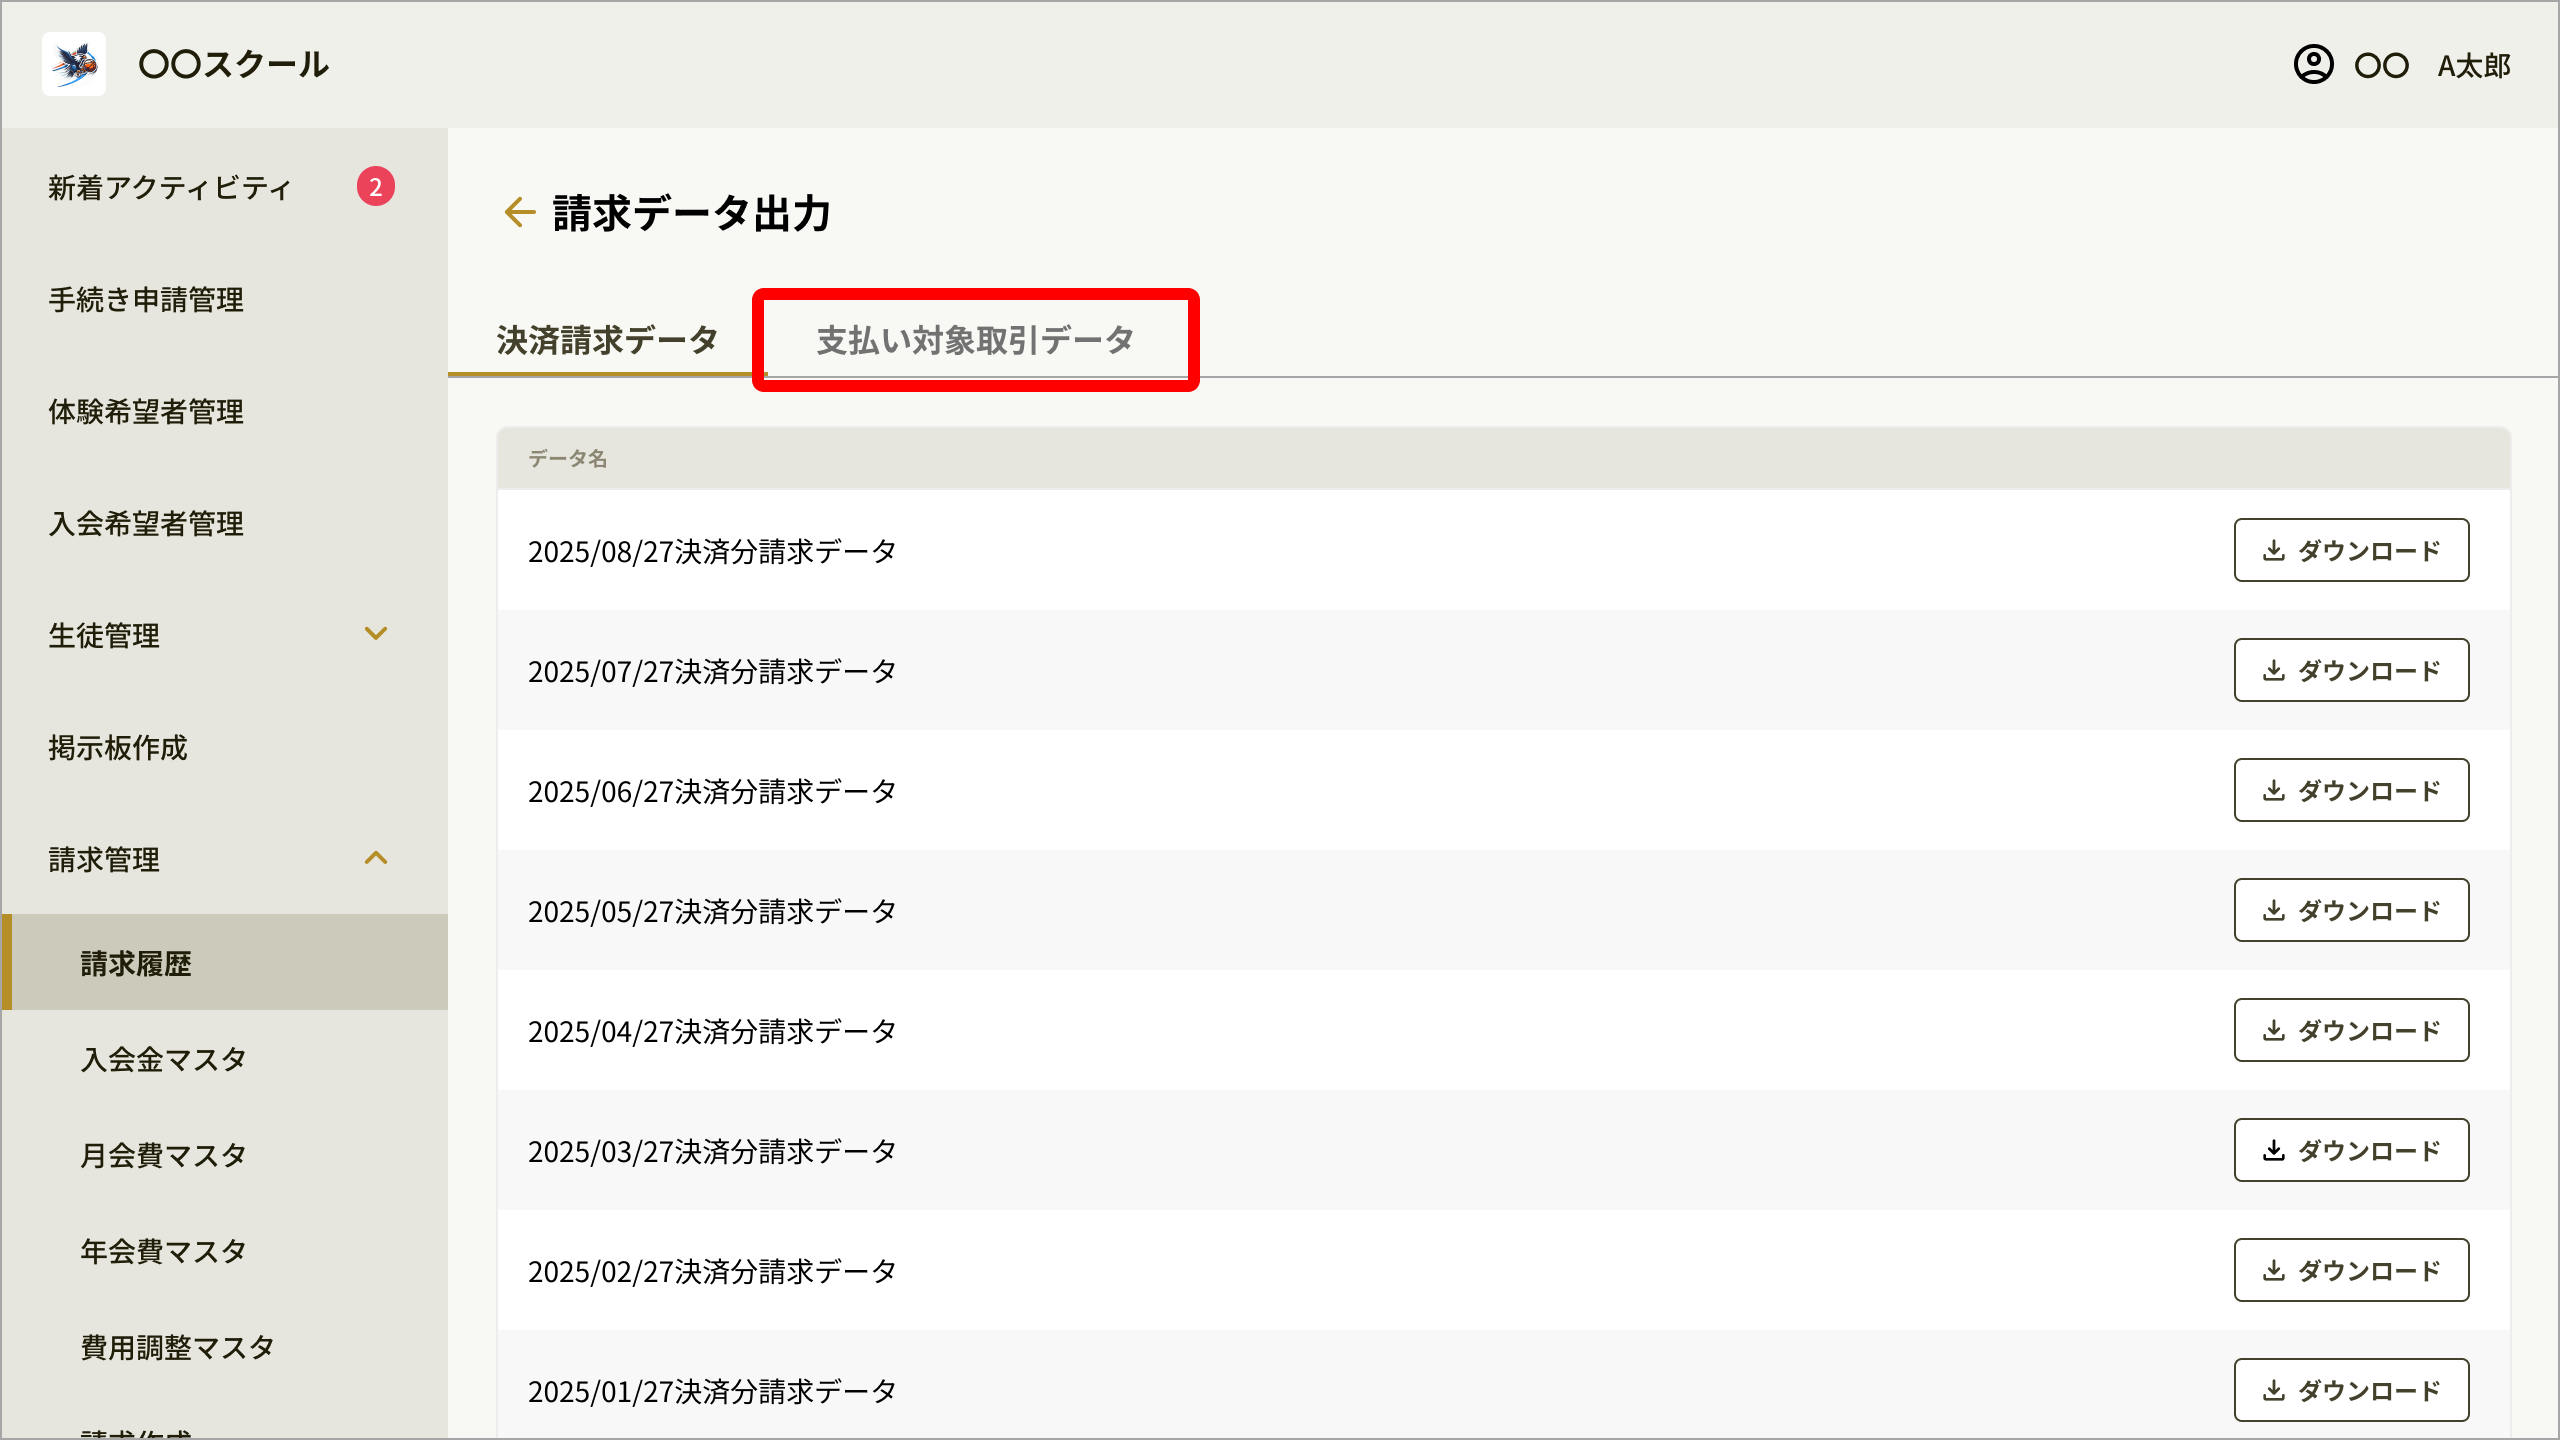Screen dimensions: 2560x1440
Task: Click the 2025/05/27決済分請求データ row text
Action: tap(712, 912)
